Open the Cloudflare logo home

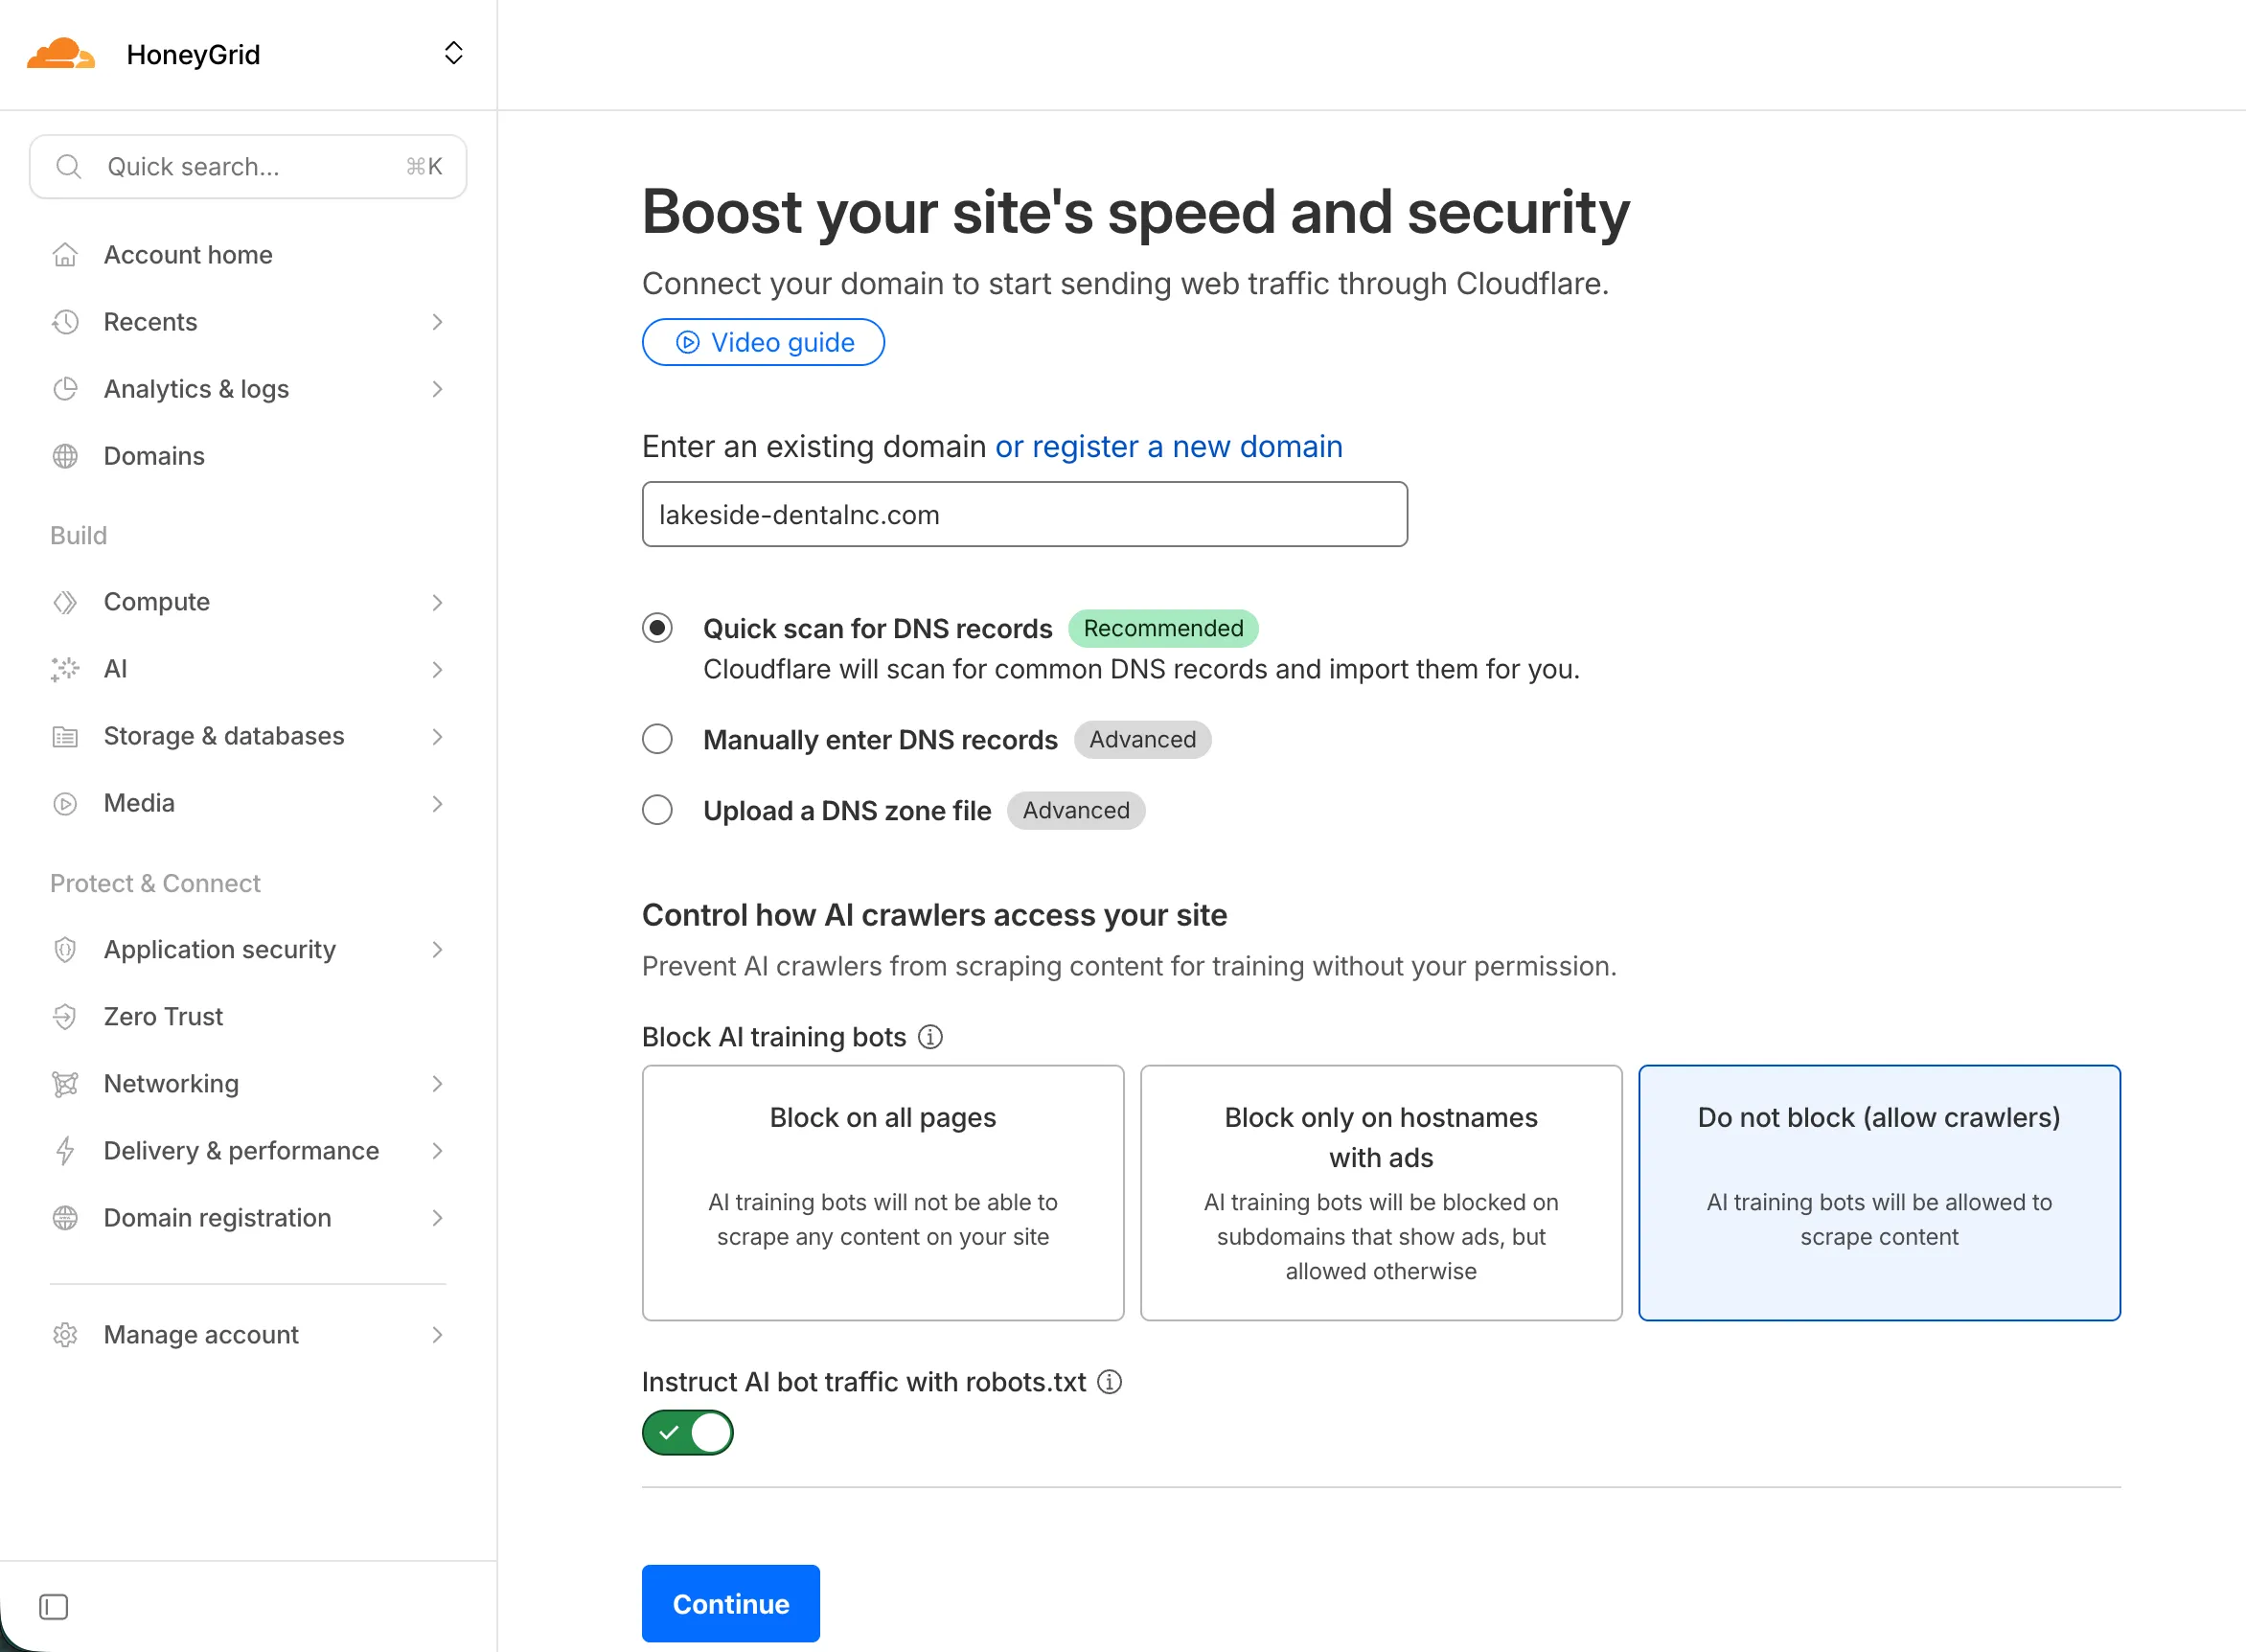(62, 54)
